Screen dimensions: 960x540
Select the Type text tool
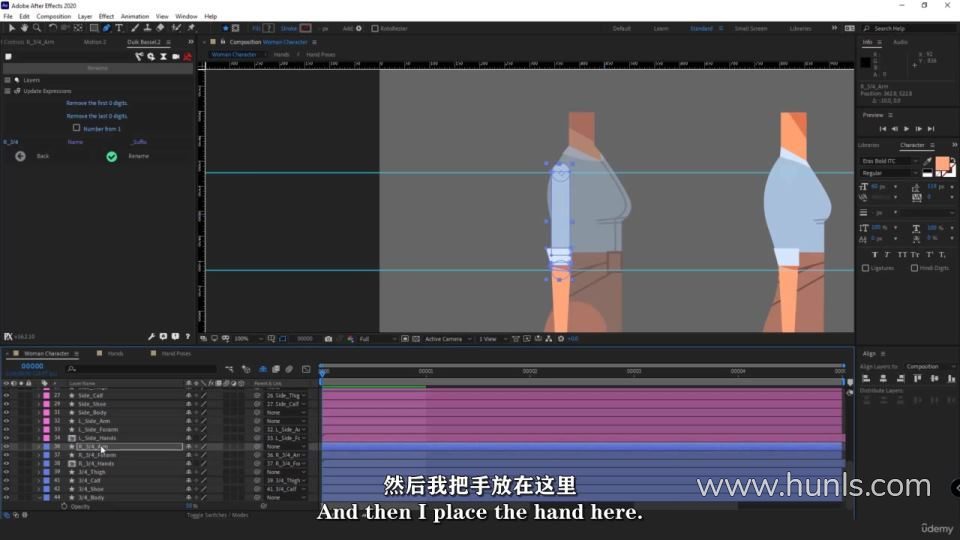click(x=119, y=28)
